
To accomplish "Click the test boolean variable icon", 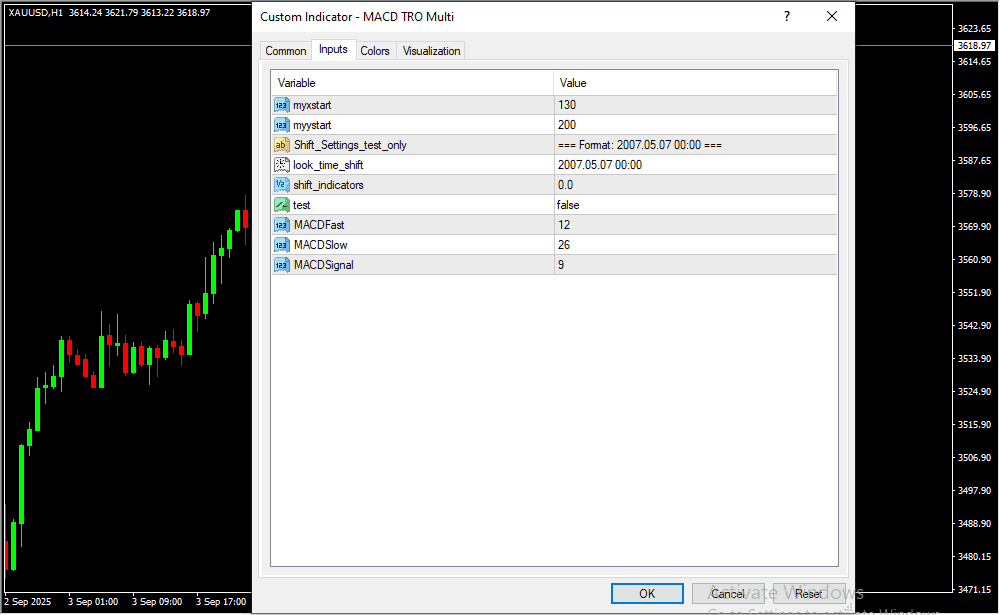I will click(281, 205).
